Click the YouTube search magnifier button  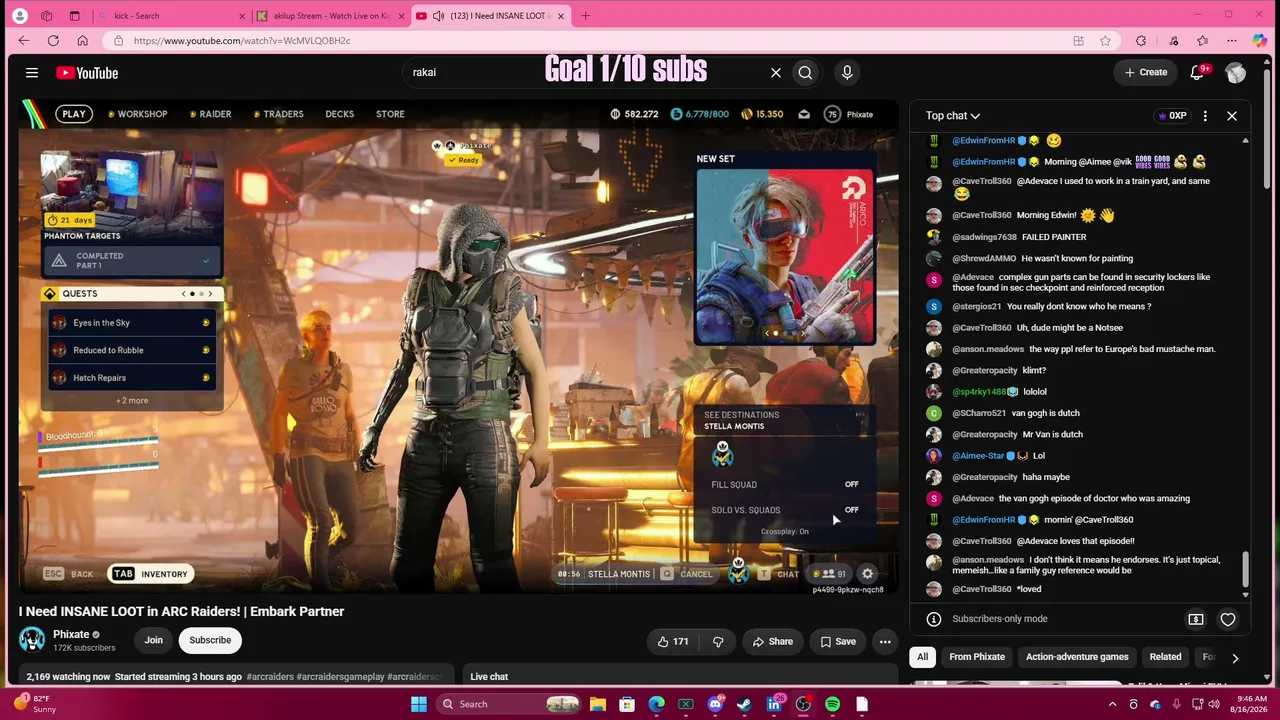point(805,72)
